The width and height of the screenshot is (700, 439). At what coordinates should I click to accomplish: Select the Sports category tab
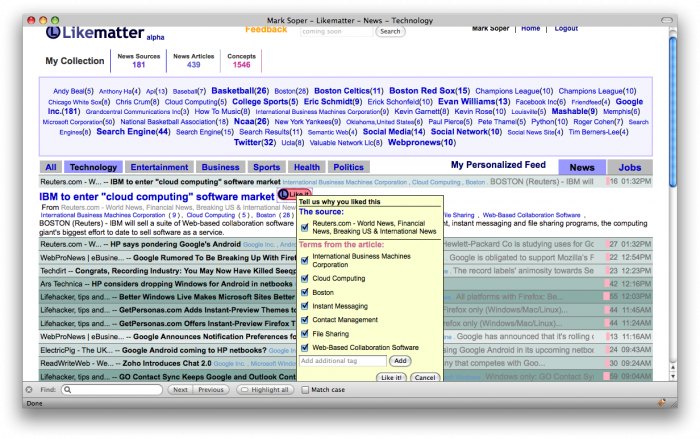[x=266, y=167]
